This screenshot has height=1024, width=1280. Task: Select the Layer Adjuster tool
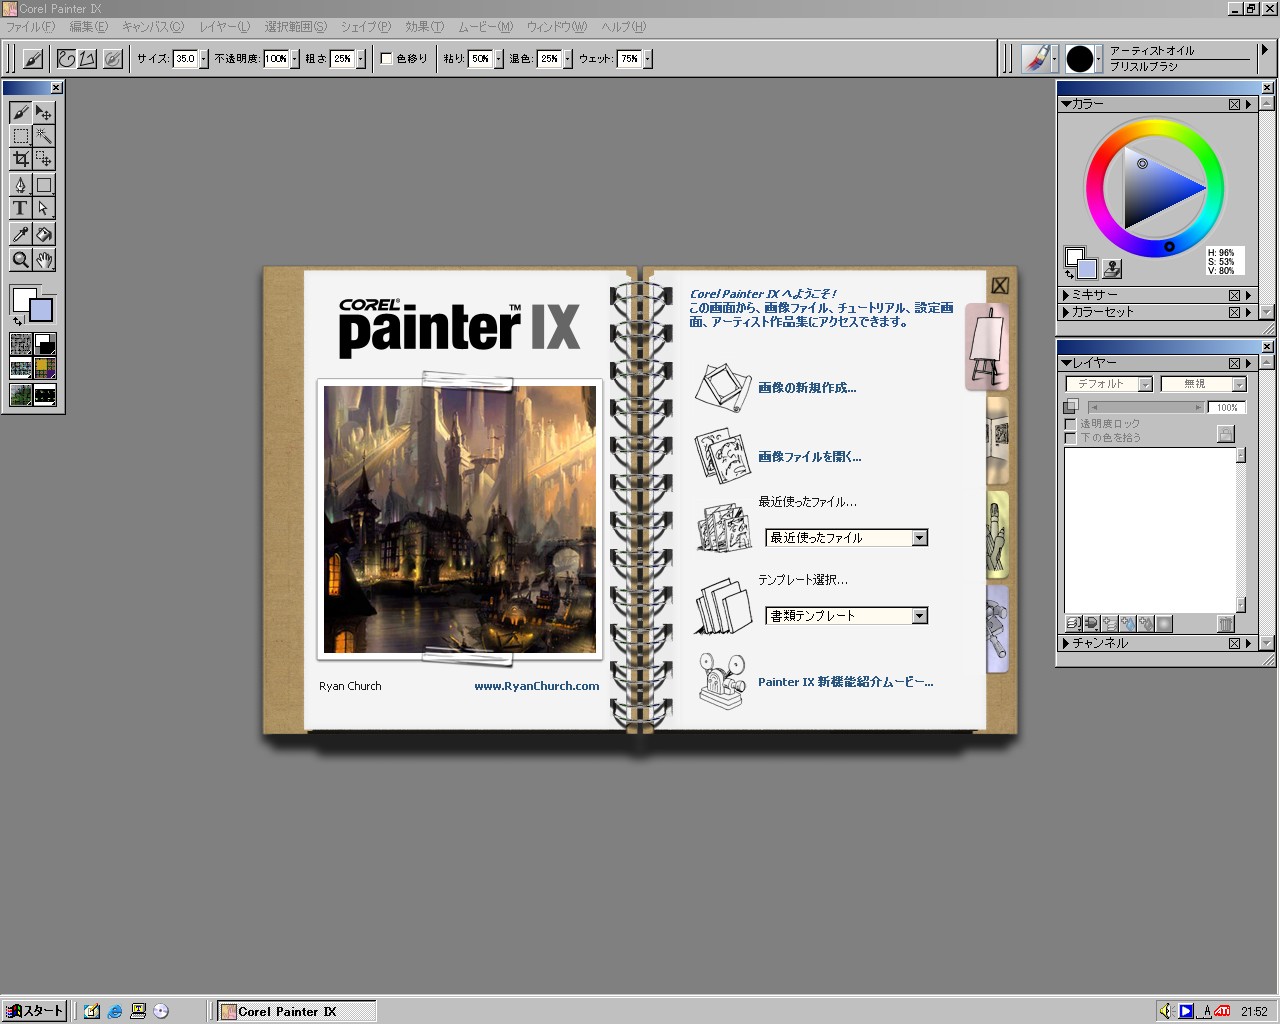click(44, 112)
